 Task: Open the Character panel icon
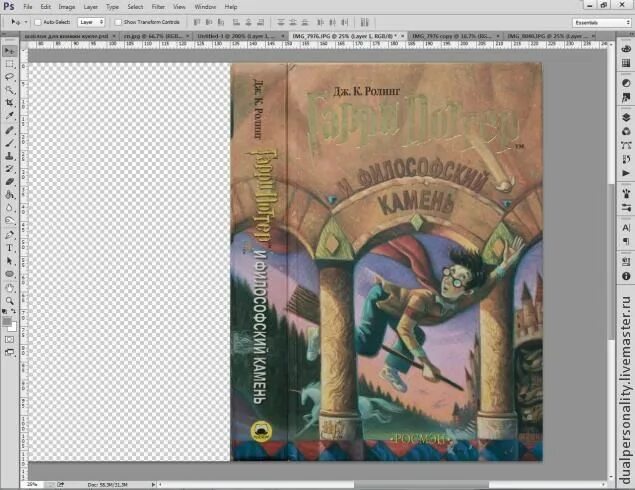(626, 228)
